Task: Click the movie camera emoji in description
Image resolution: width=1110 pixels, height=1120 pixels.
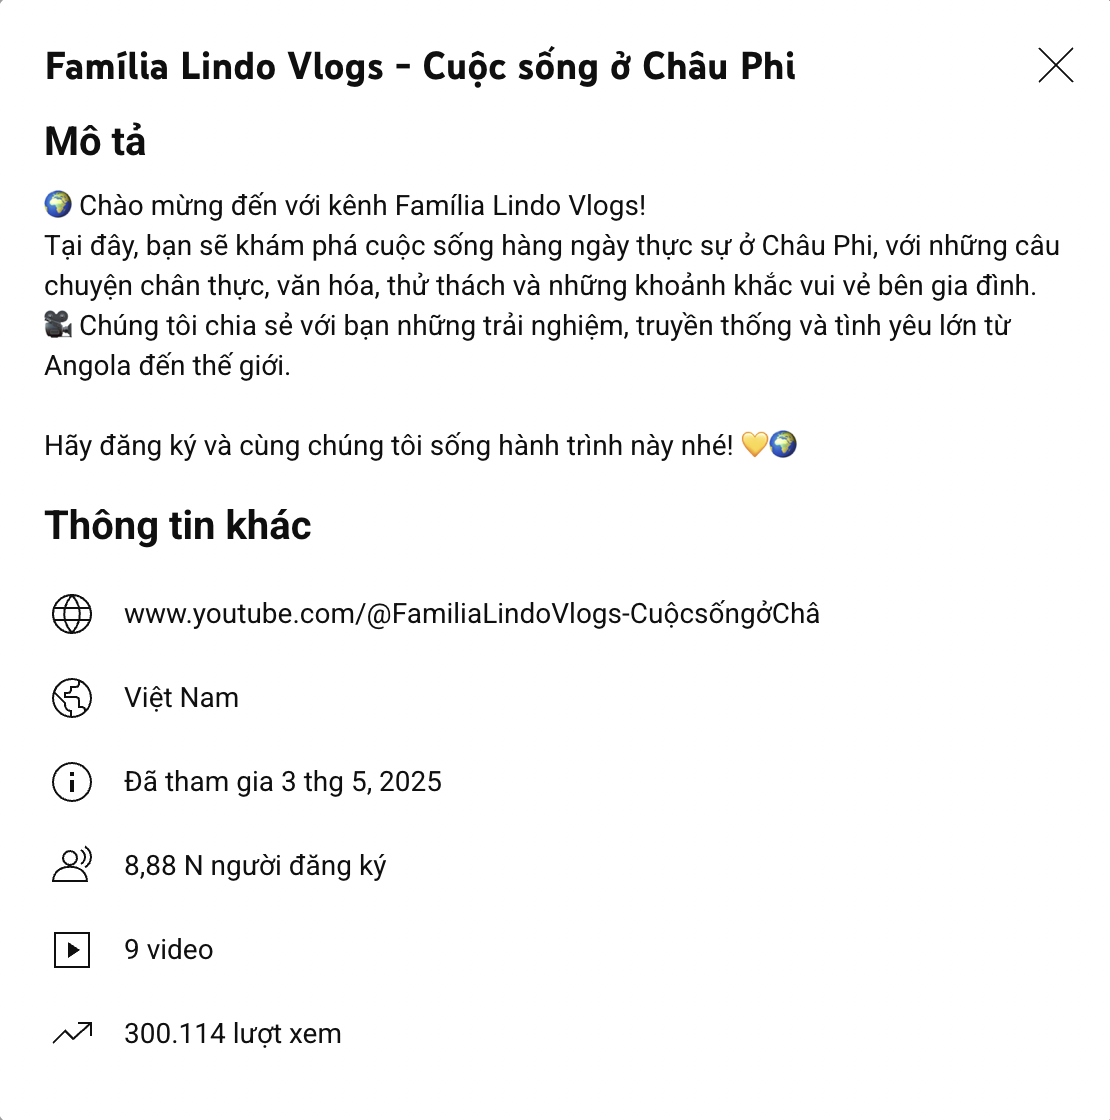Action: click(x=58, y=325)
